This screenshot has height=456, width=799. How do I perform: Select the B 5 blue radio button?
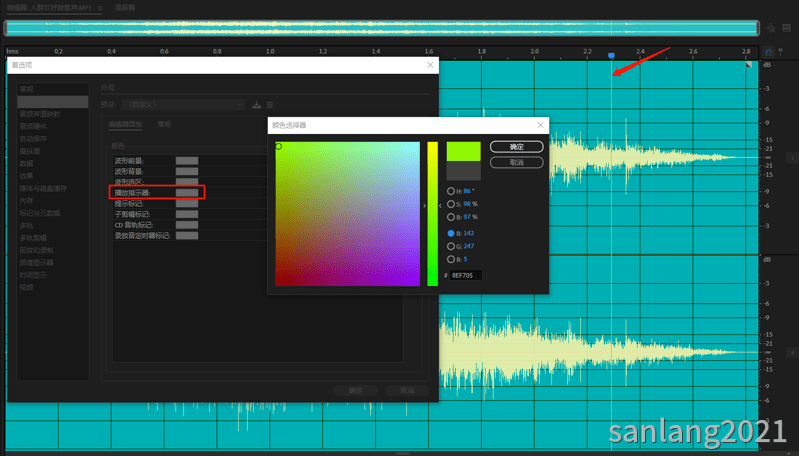pyautogui.click(x=451, y=259)
